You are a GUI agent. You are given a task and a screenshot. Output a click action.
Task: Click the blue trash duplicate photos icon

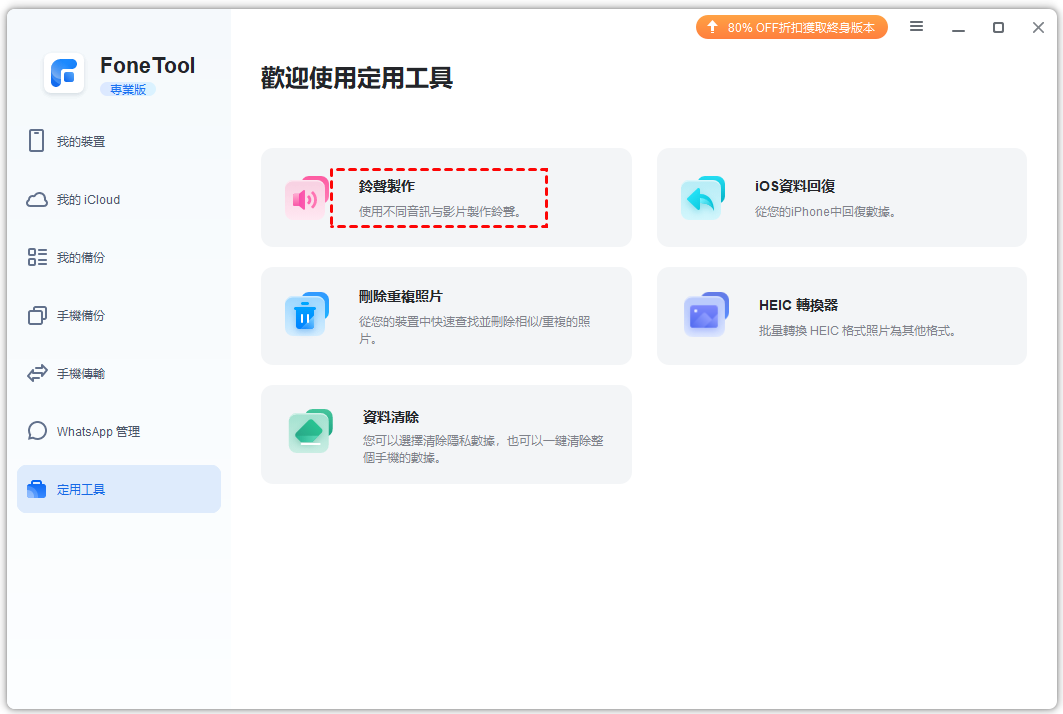click(306, 315)
